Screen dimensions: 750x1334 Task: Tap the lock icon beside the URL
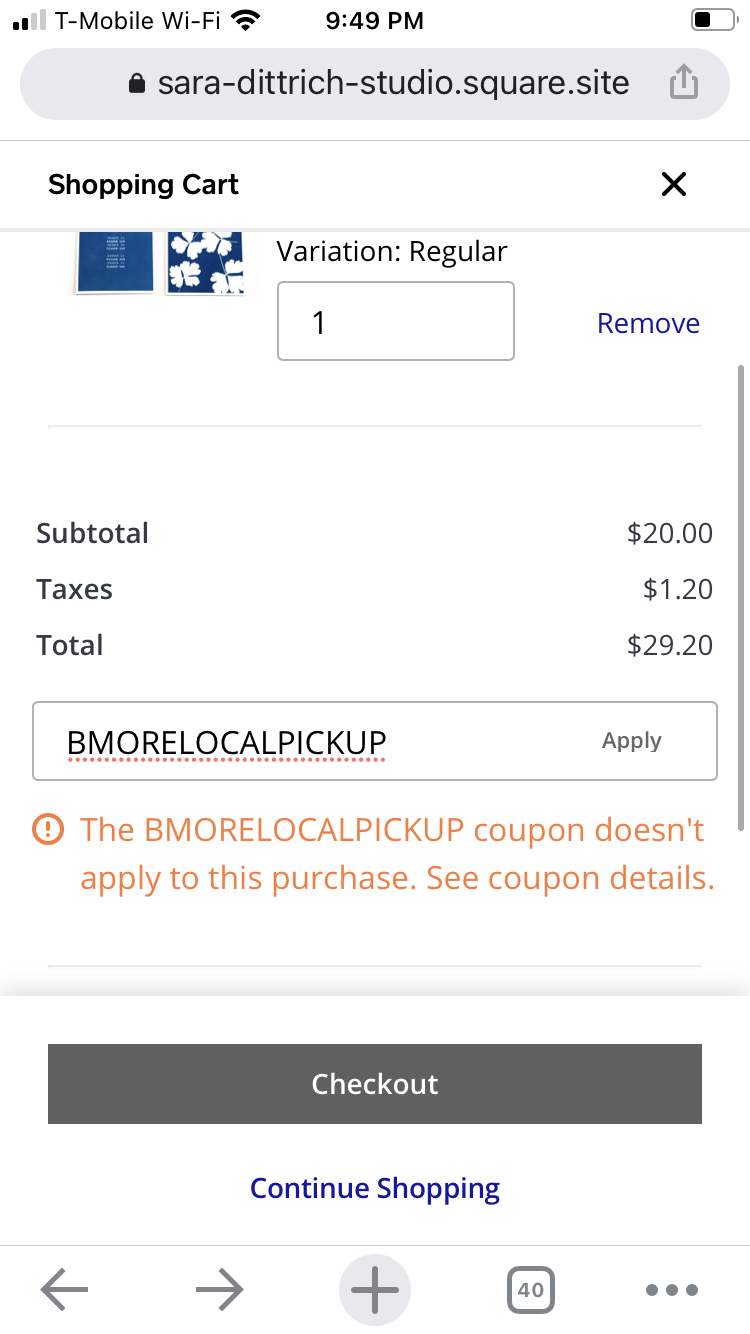138,84
